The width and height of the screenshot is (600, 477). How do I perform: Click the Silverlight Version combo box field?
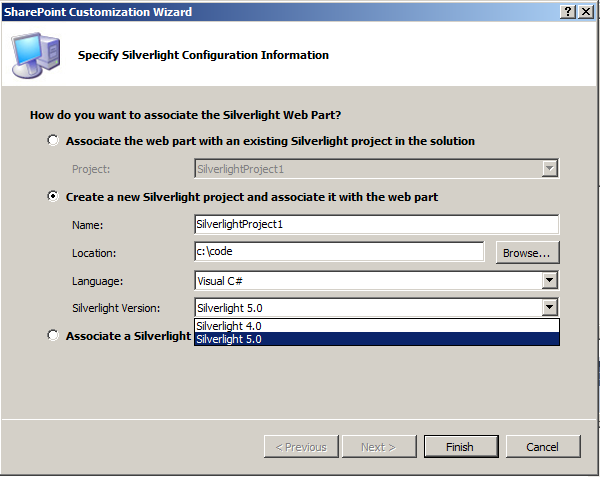point(377,307)
